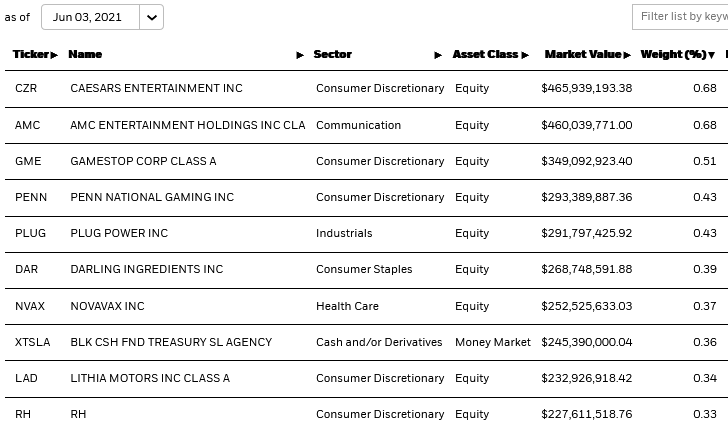
Task: Sort by the Ticker column arrow
Action: tap(54, 55)
